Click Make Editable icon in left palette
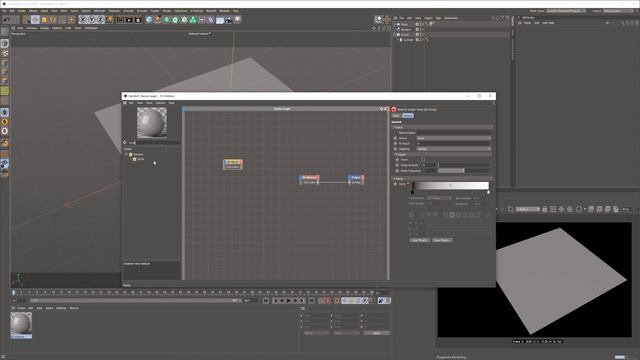640x360 pixels. coord(5,32)
